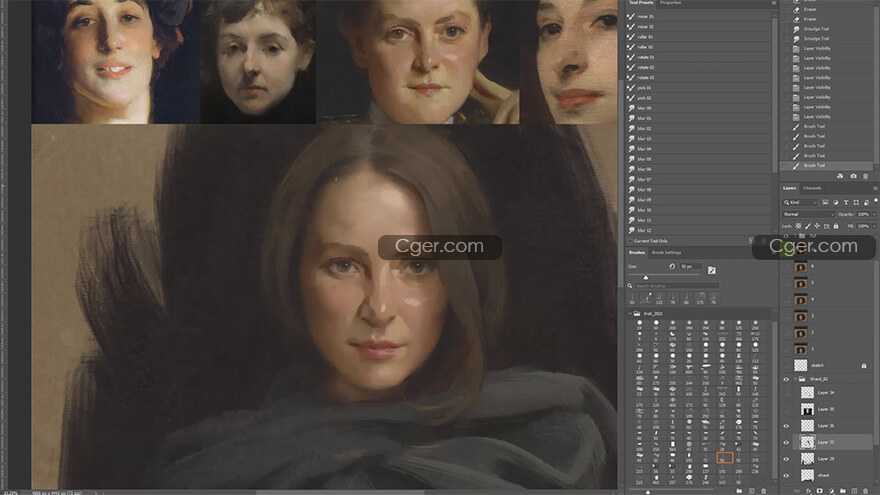
Task: Collapse the brush folder in Brushes panel
Action: [630, 313]
